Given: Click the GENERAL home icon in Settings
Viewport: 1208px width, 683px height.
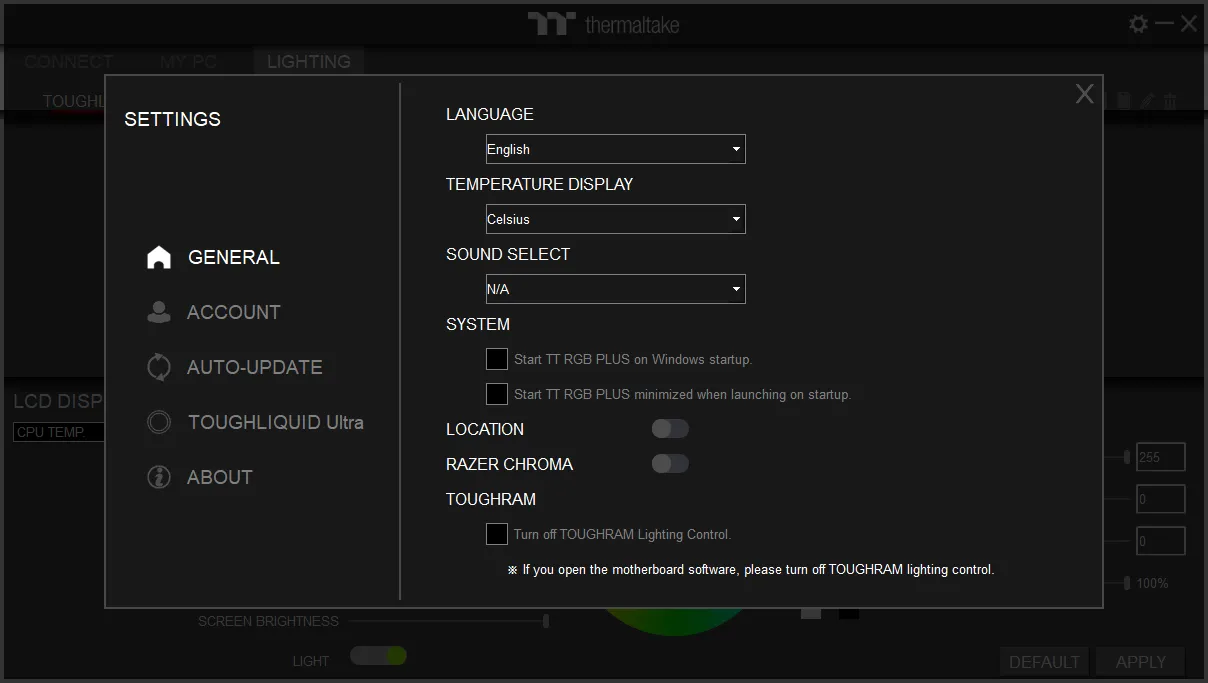Looking at the screenshot, I should point(159,257).
